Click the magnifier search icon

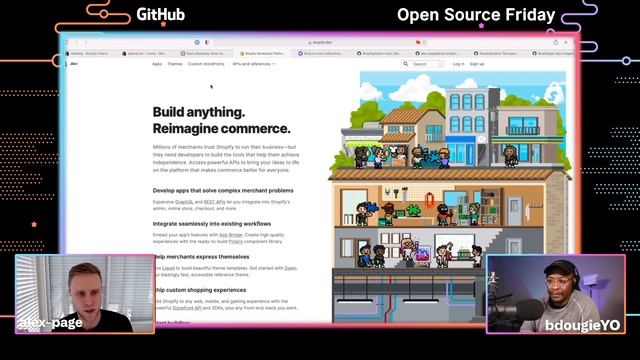tap(405, 64)
